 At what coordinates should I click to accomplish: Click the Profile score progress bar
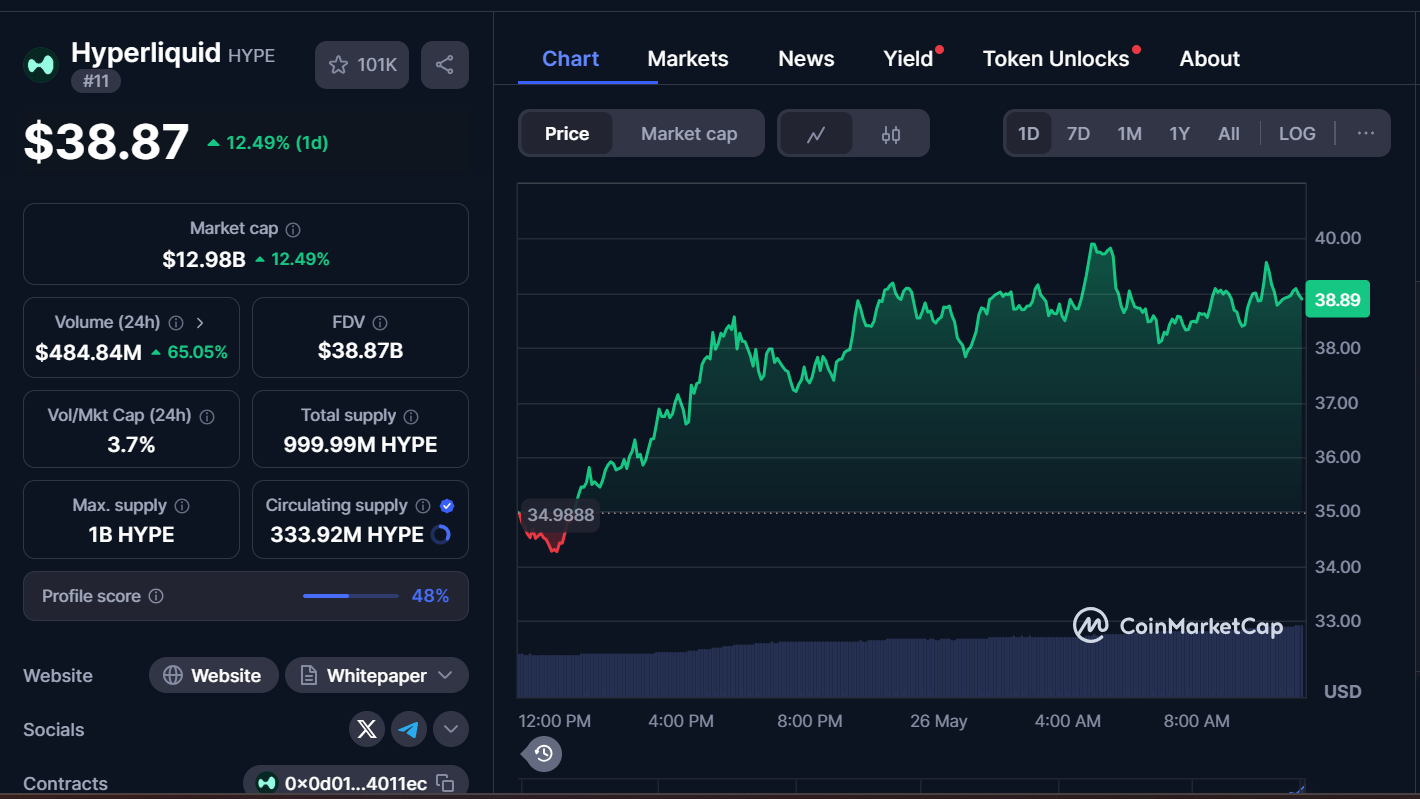[x=350, y=596]
